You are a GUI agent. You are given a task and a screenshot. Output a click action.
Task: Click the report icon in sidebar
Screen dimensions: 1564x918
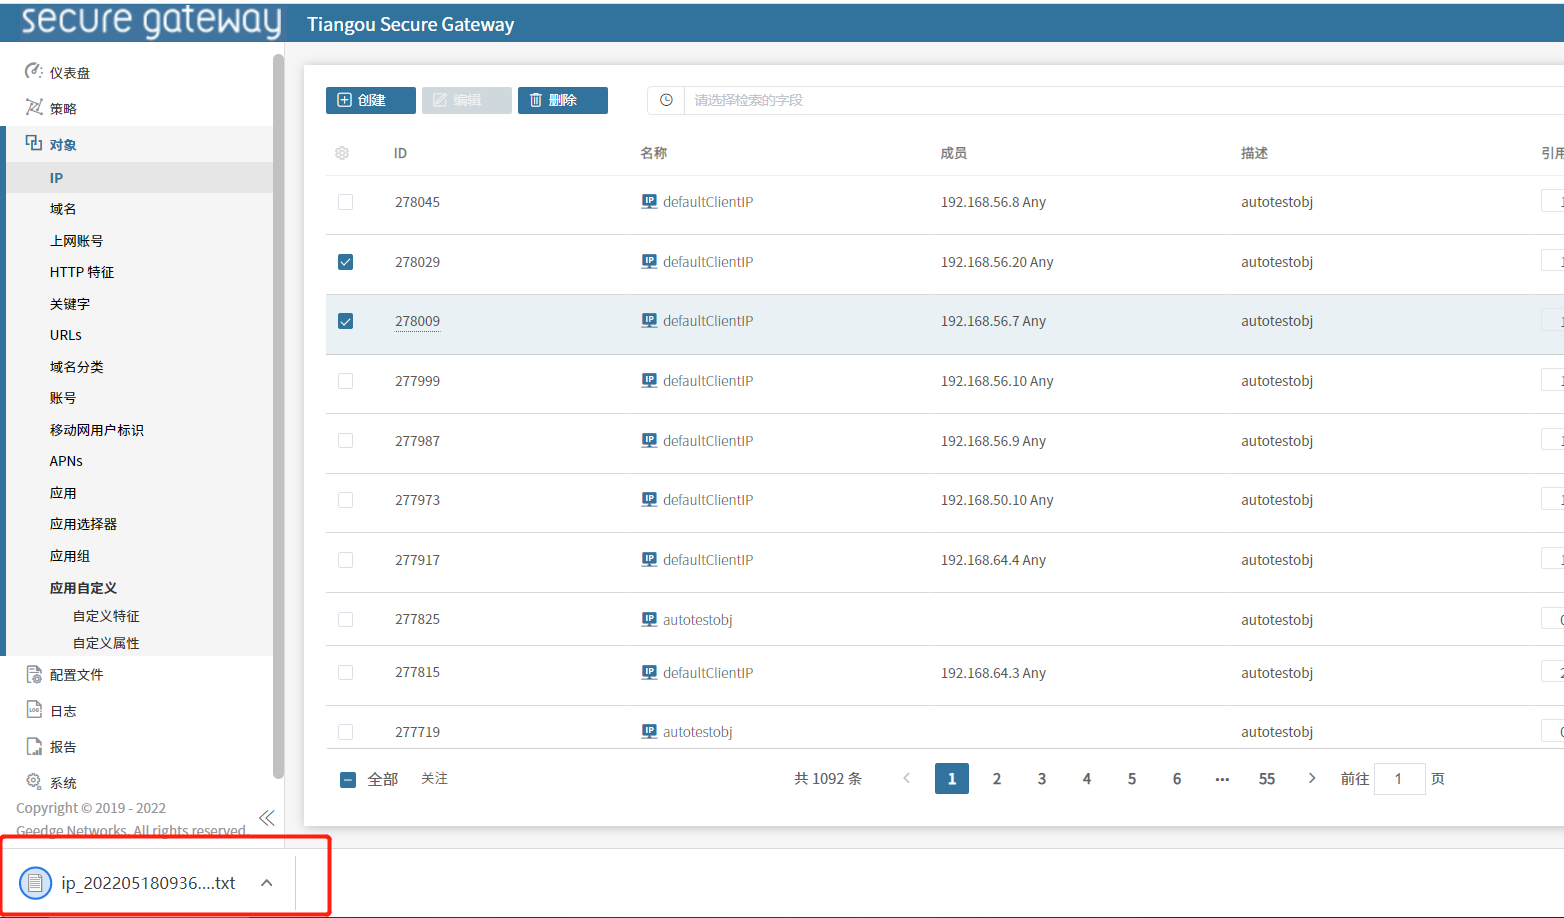click(34, 746)
